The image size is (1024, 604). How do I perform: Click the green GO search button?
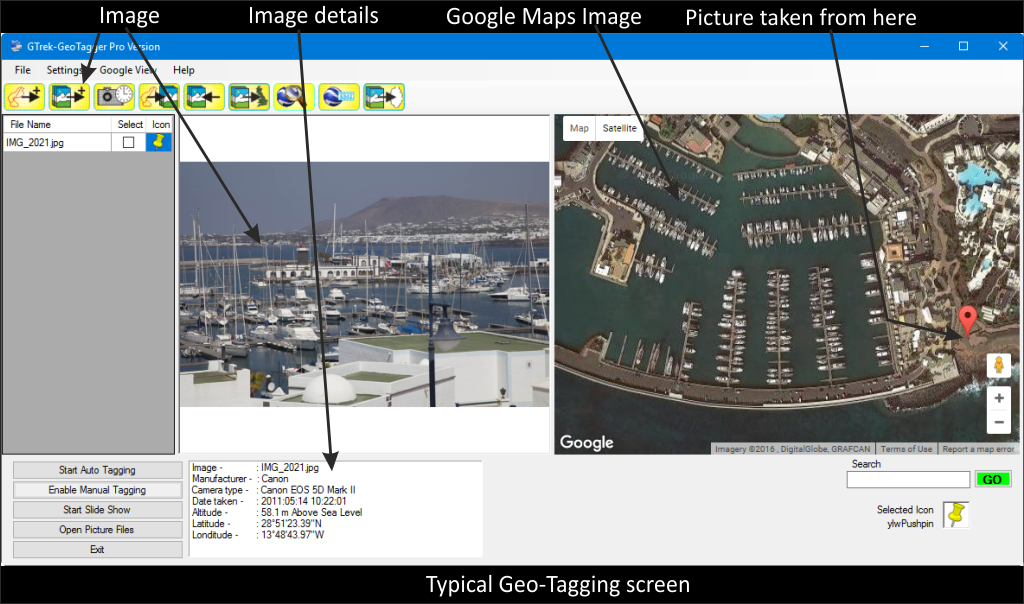[993, 480]
